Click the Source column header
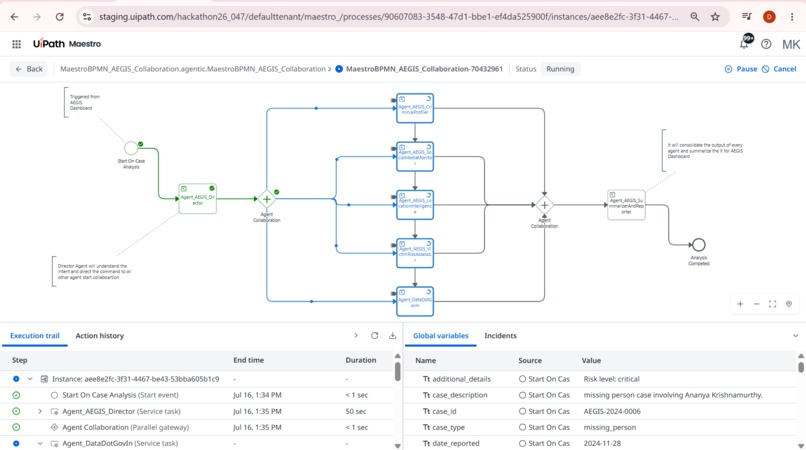The height and width of the screenshot is (450, 806). 530,361
